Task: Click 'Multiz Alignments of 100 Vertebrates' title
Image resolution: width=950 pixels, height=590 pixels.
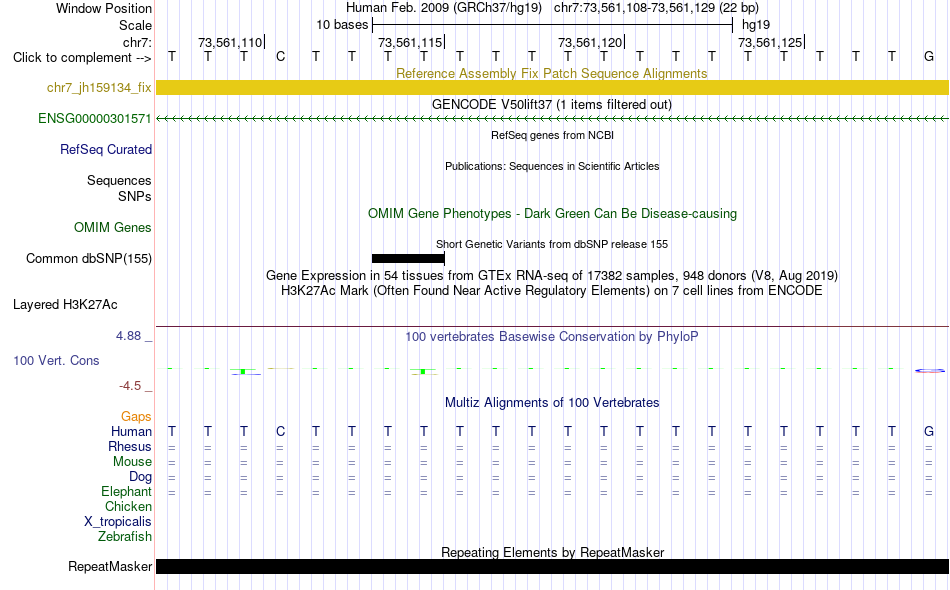Action: [552, 402]
